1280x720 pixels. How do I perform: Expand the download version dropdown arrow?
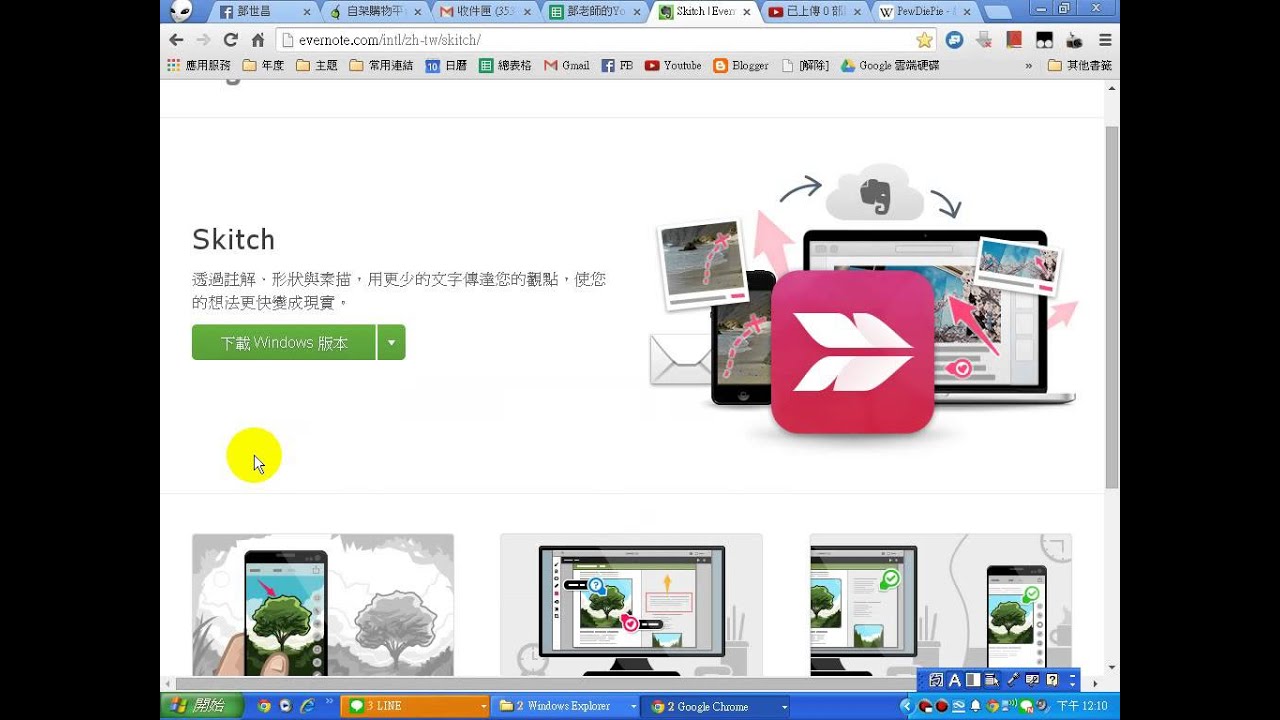coord(391,342)
